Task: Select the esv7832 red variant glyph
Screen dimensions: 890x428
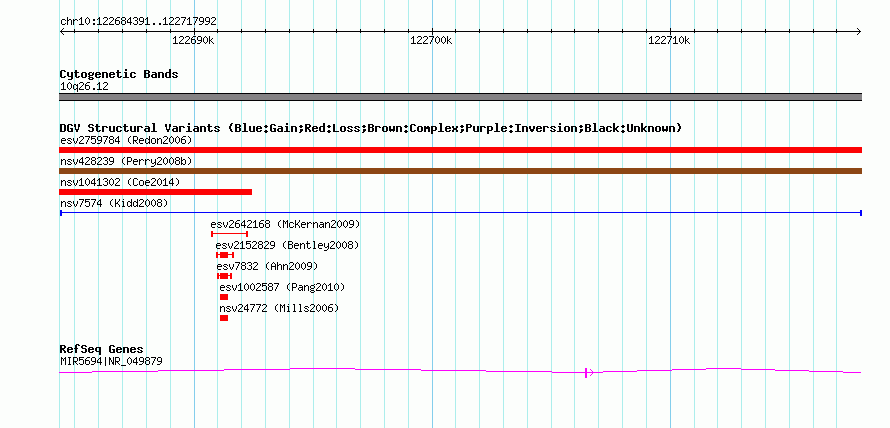Action: 224,276
